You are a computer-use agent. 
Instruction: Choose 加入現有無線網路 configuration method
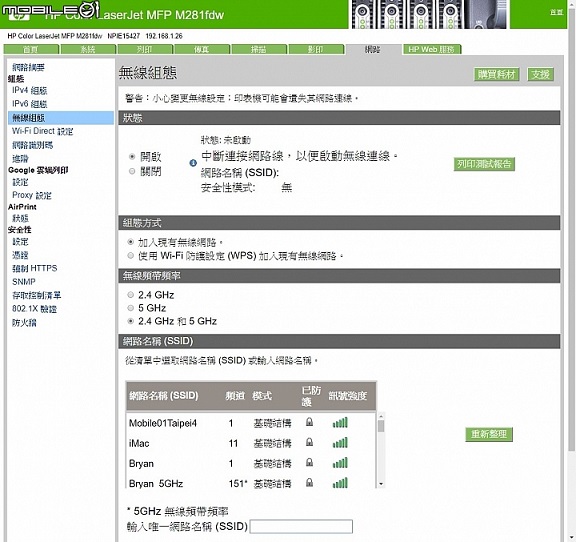(x=130, y=242)
